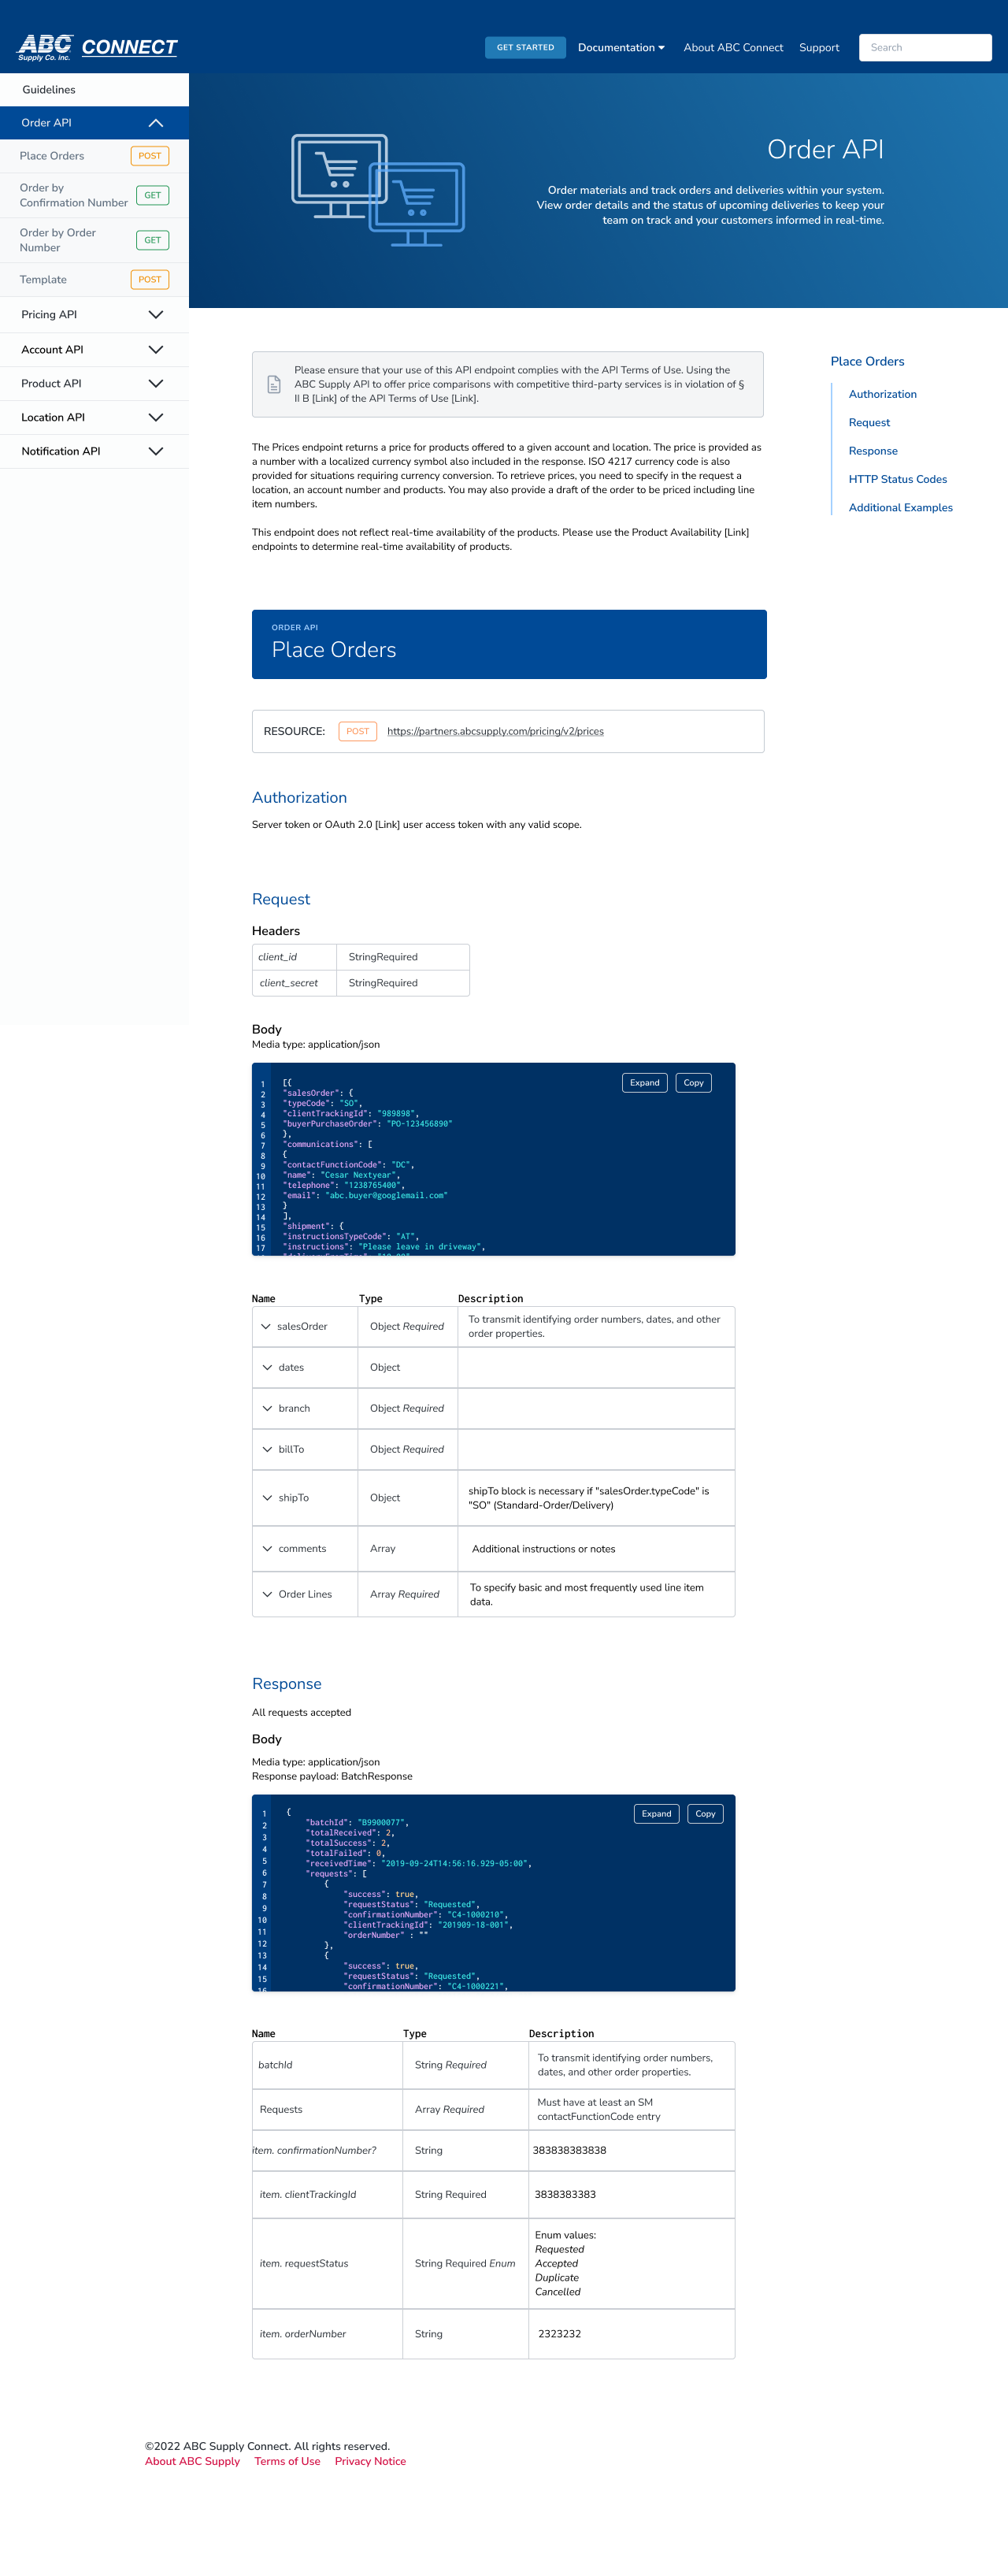Viewport: 1008px width, 2576px height.
Task: Open About ABC Supply footer link
Action: (192, 2461)
